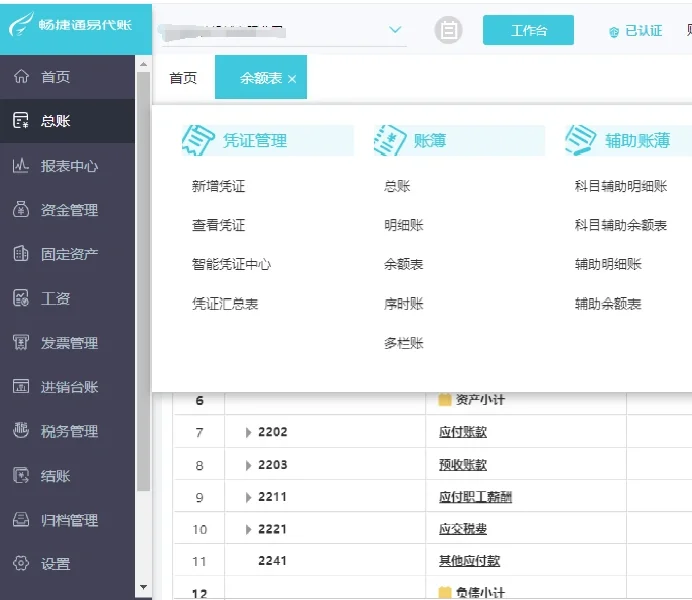Click the 设置 gear icon
This screenshot has width=692, height=600.
coord(21,563)
